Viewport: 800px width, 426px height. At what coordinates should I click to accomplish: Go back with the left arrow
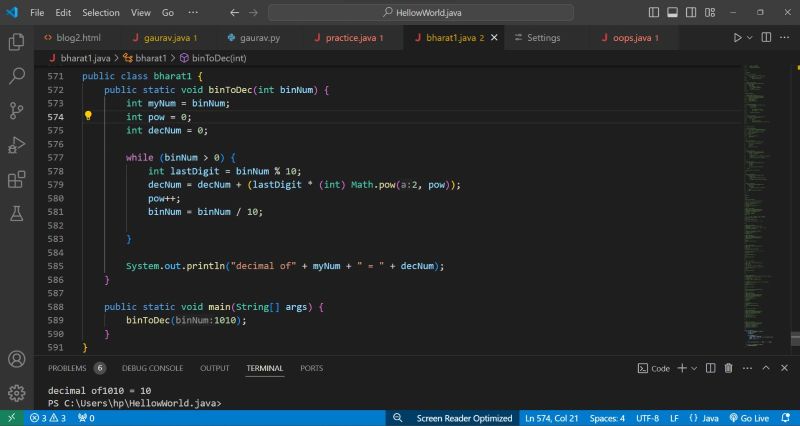[234, 12]
